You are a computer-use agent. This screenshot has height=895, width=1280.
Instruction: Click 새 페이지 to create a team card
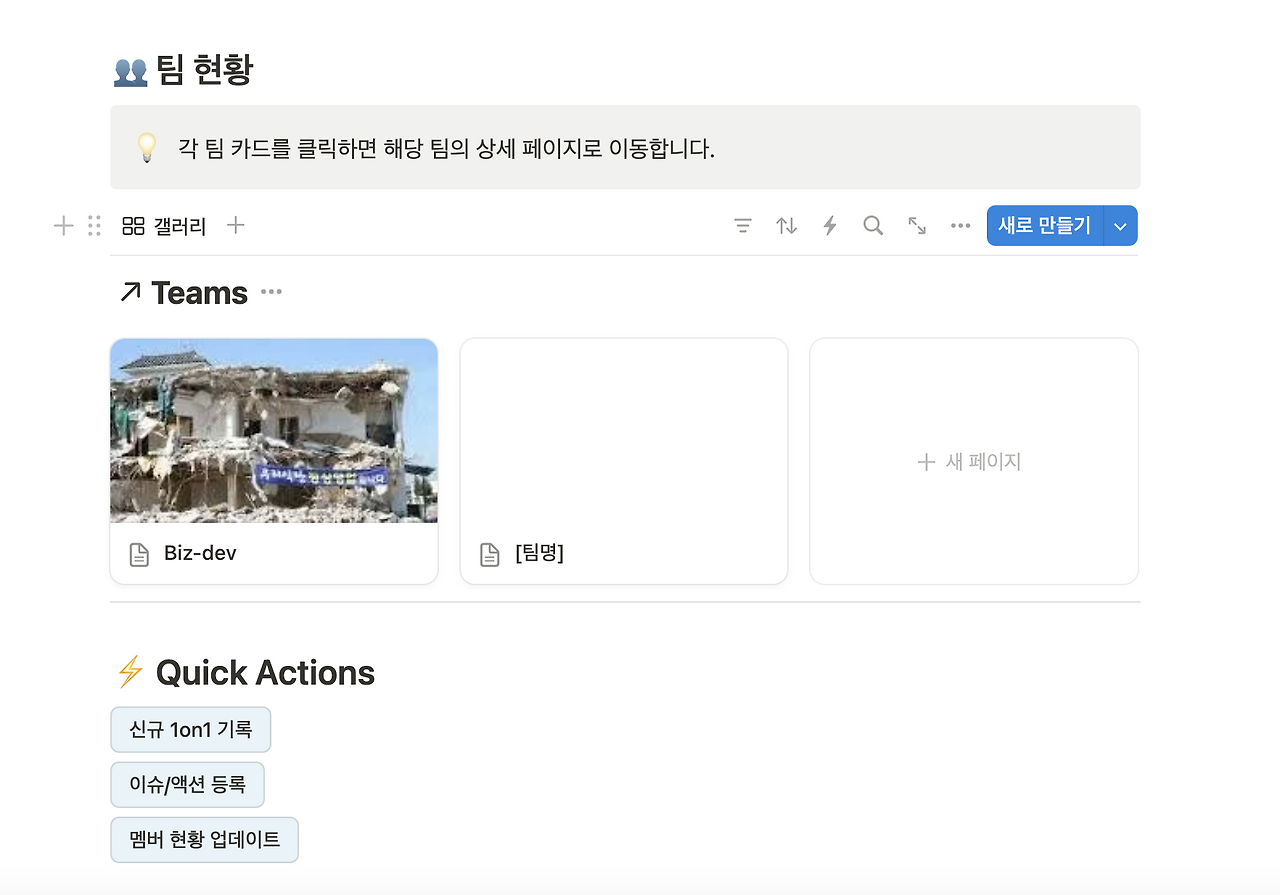click(x=970, y=461)
